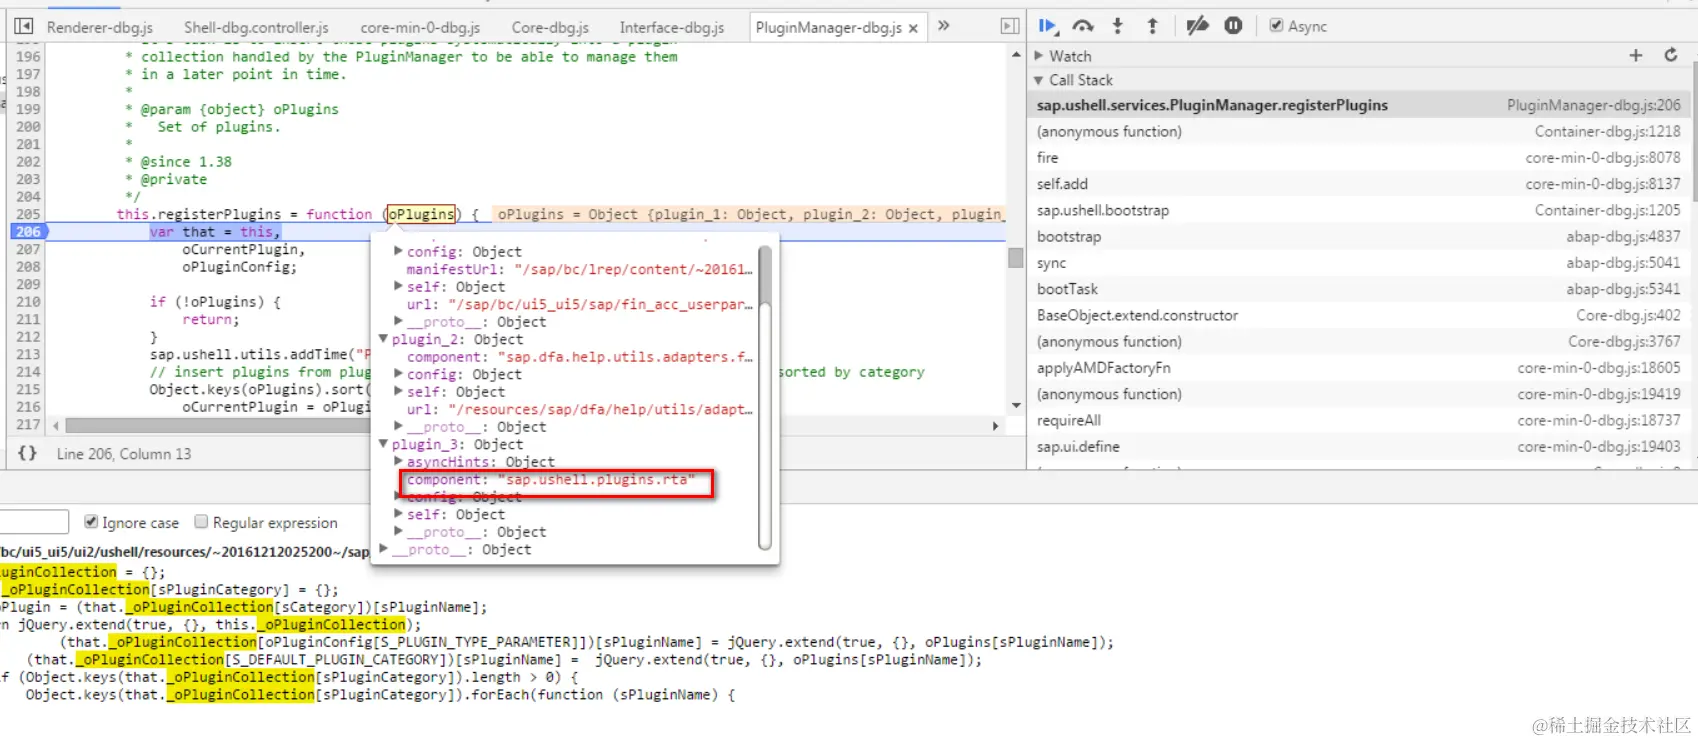Viewport: 1698px width, 742px height.
Task: Collapse plugin_2 object in tooltip
Action: [383, 339]
